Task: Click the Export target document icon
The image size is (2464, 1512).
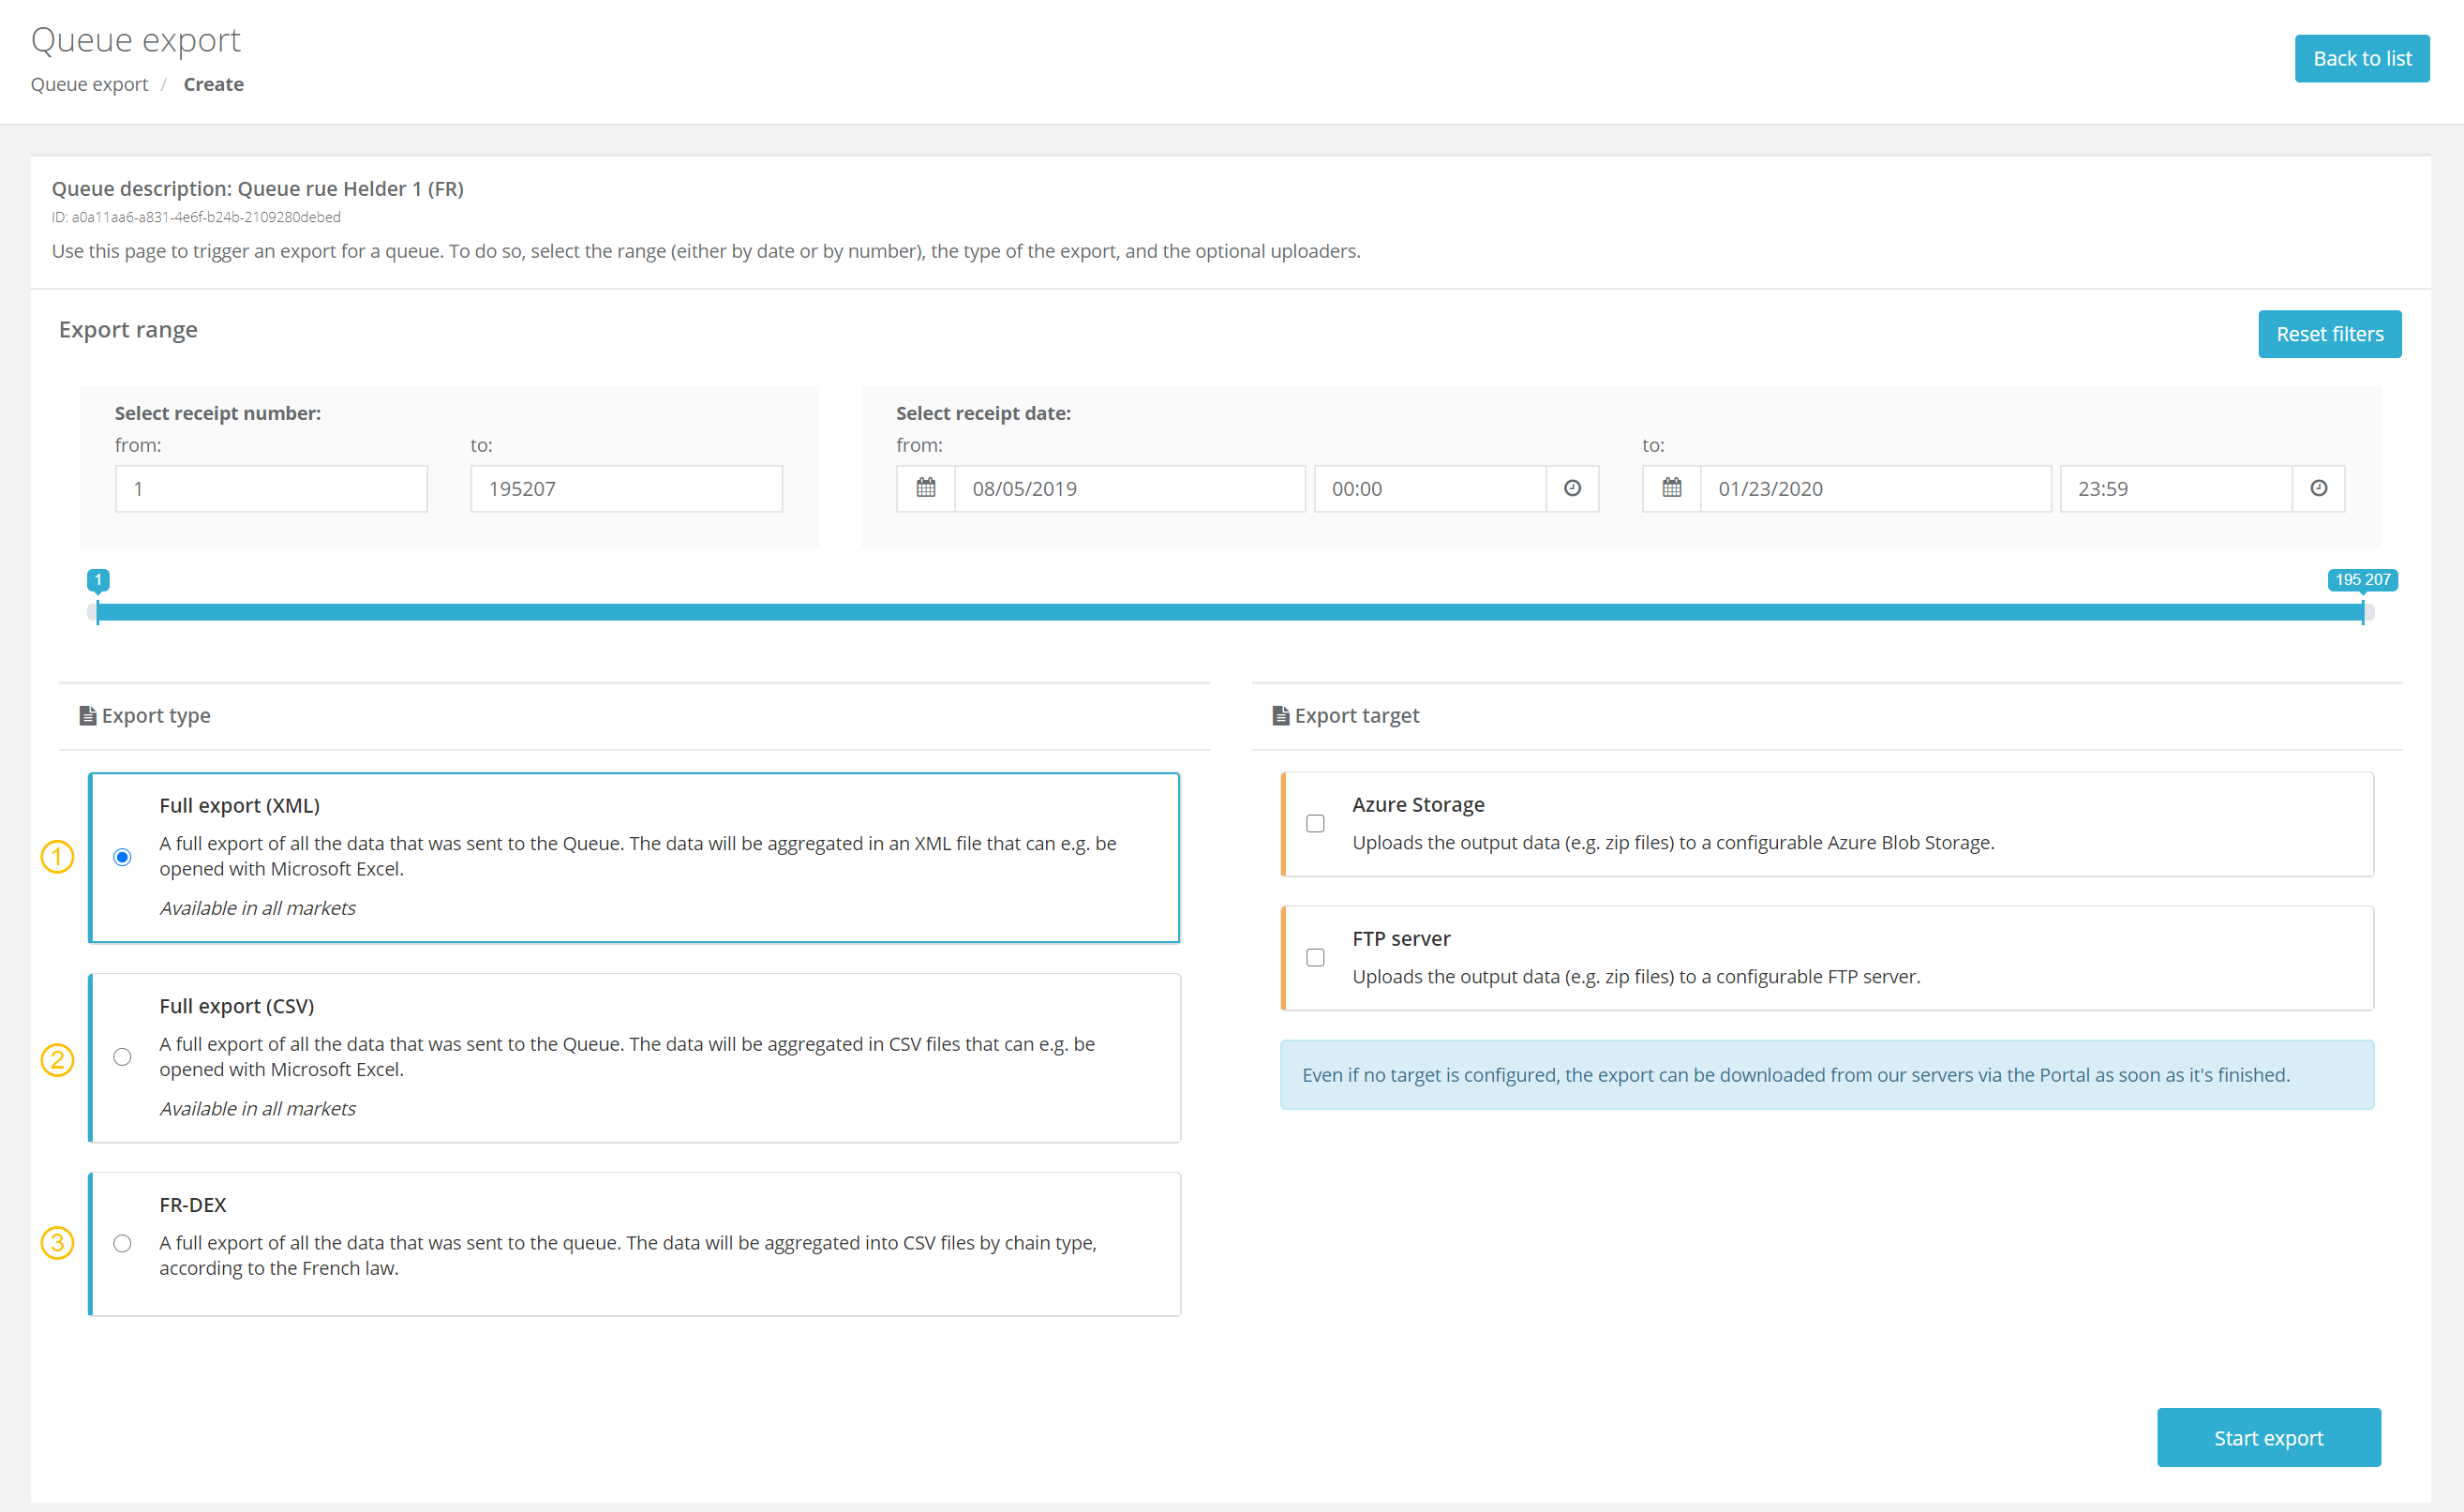Action: pos(1279,714)
